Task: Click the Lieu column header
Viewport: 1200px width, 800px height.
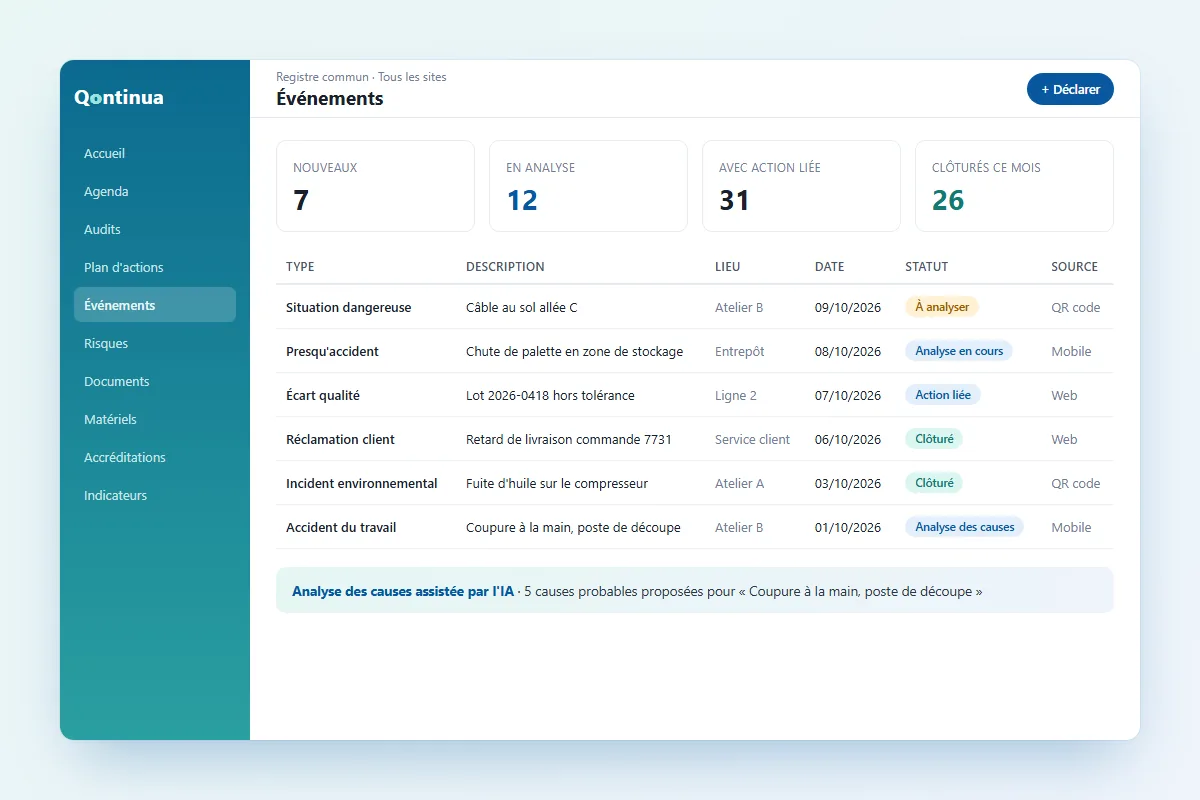Action: click(x=728, y=267)
